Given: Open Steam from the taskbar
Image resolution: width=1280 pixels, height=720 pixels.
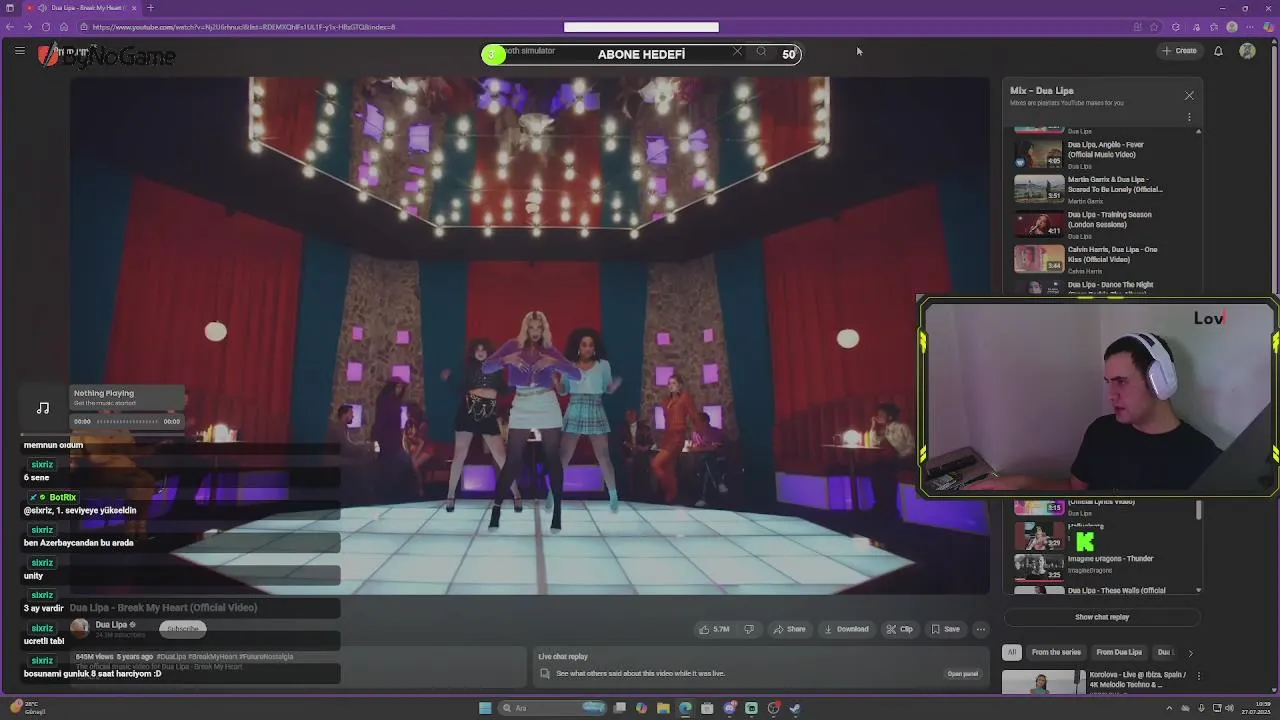Looking at the screenshot, I should (795, 708).
